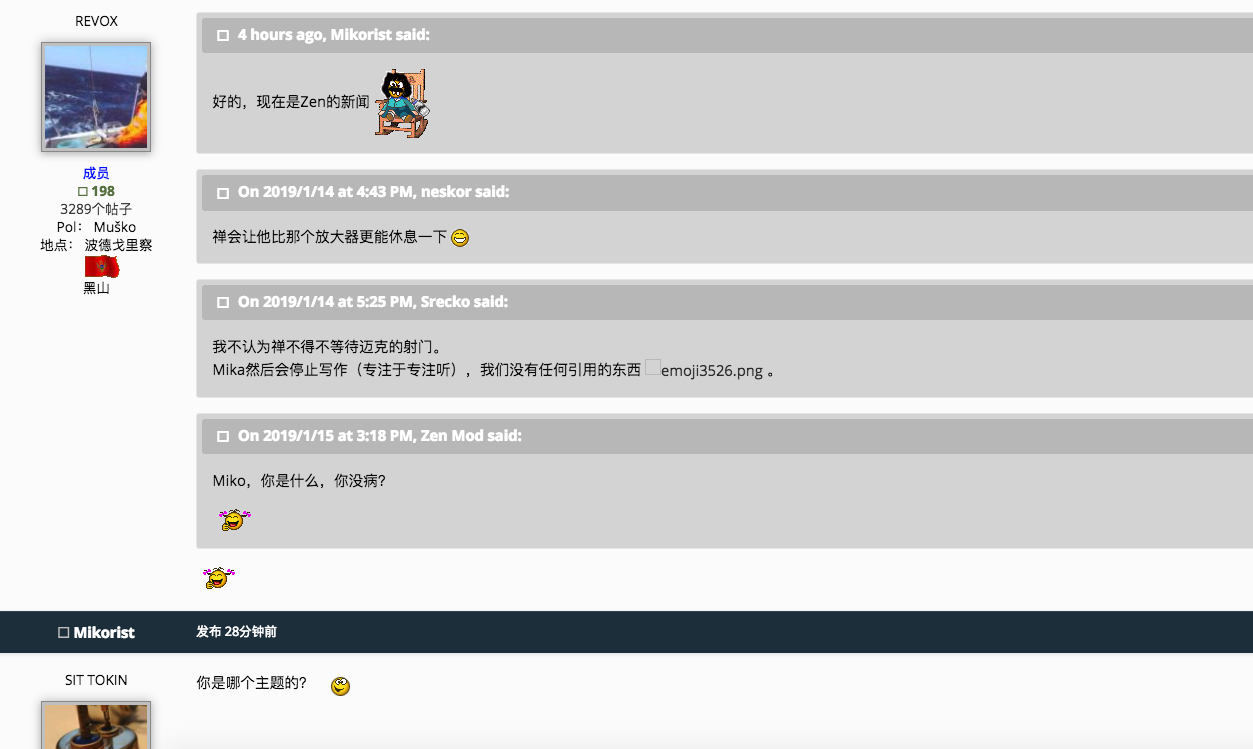This screenshot has height=749, width=1253.
Task: Open Mikorist's SIT TOKIN avatar image
Action: pos(96,726)
